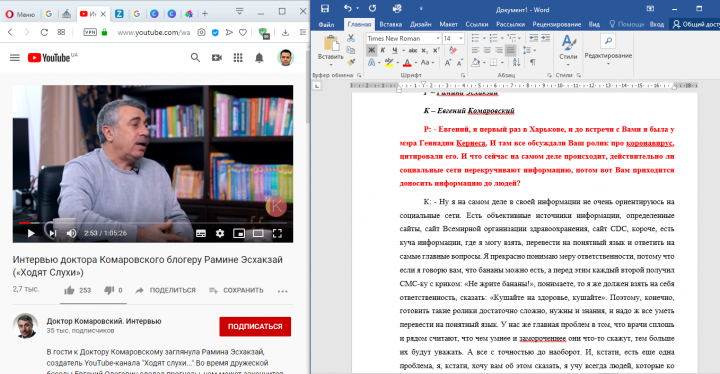The height and width of the screenshot is (374, 720).
Task: Open YouTube notifications bell
Action: coord(259,57)
